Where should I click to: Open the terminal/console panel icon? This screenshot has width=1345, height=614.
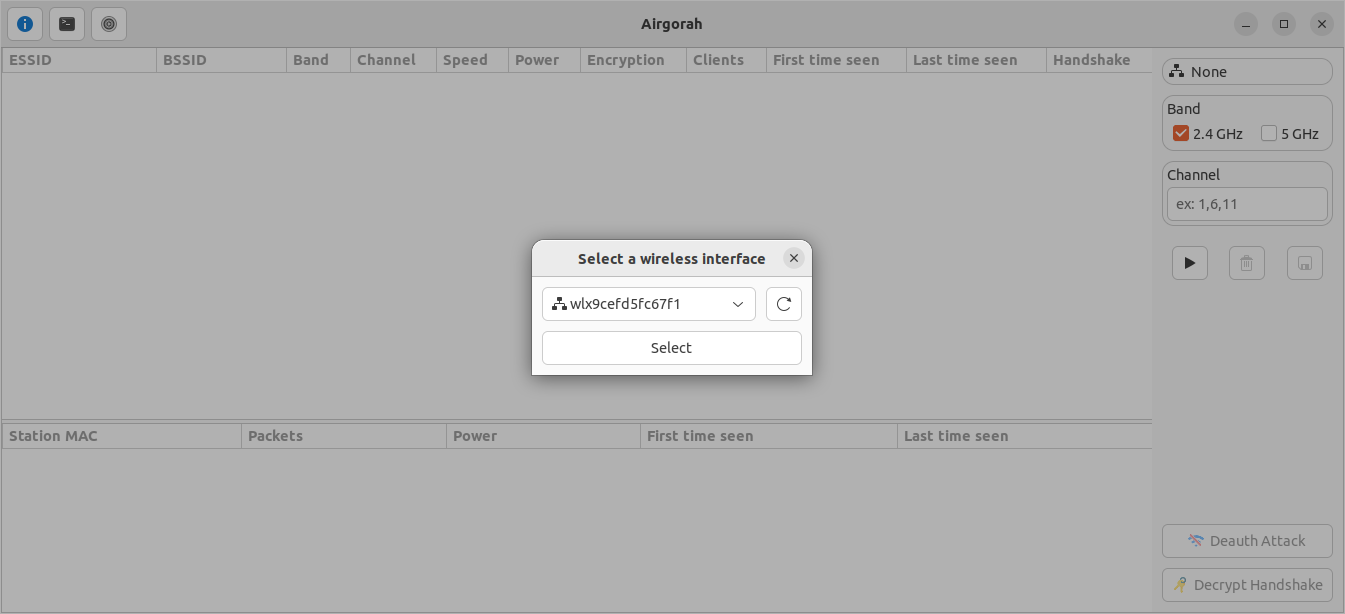click(x=66, y=24)
